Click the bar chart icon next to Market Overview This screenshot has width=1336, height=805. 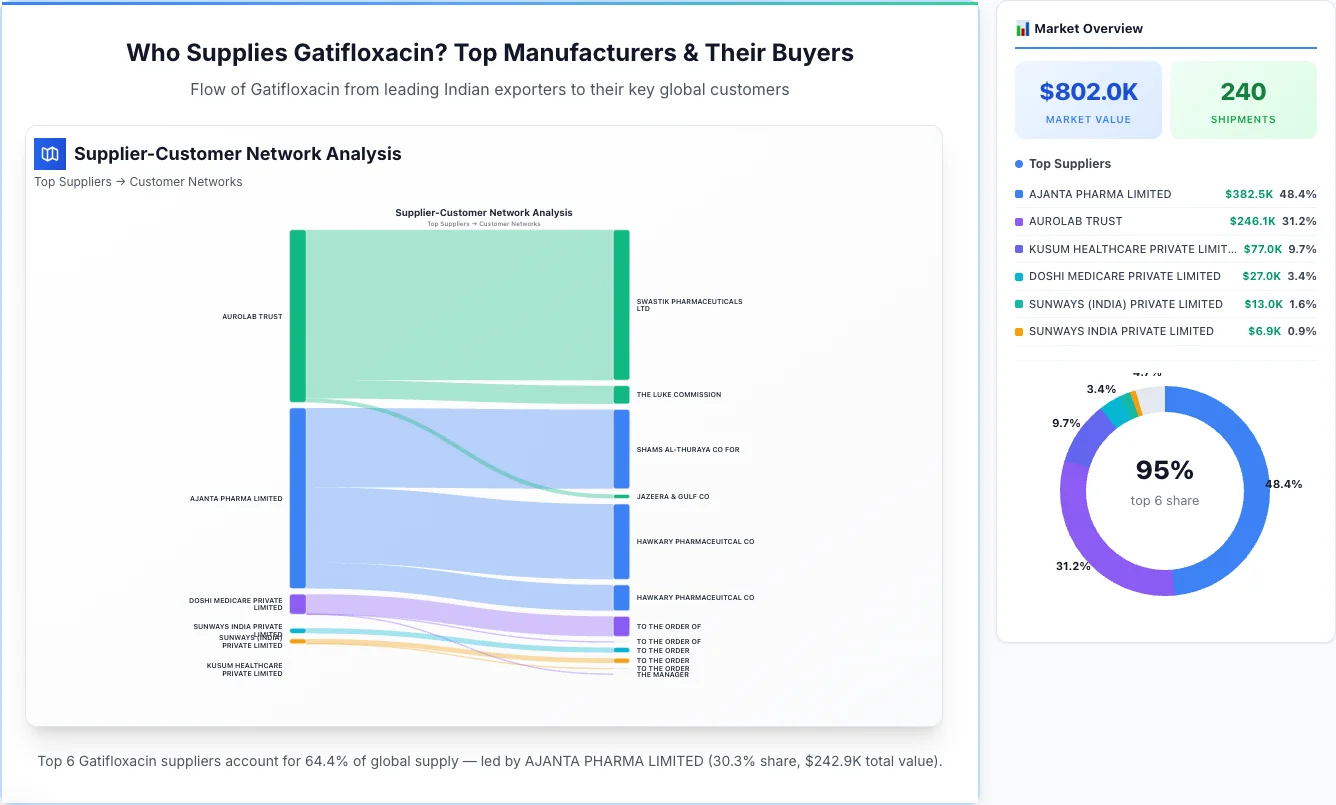1022,28
